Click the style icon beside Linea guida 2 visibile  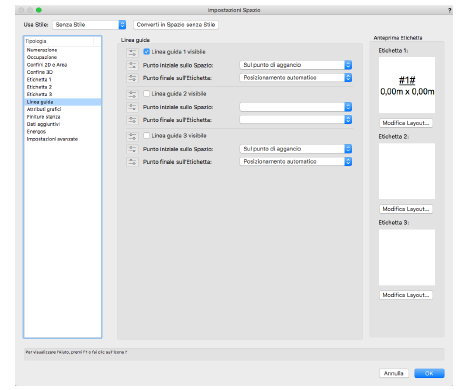click(x=132, y=95)
